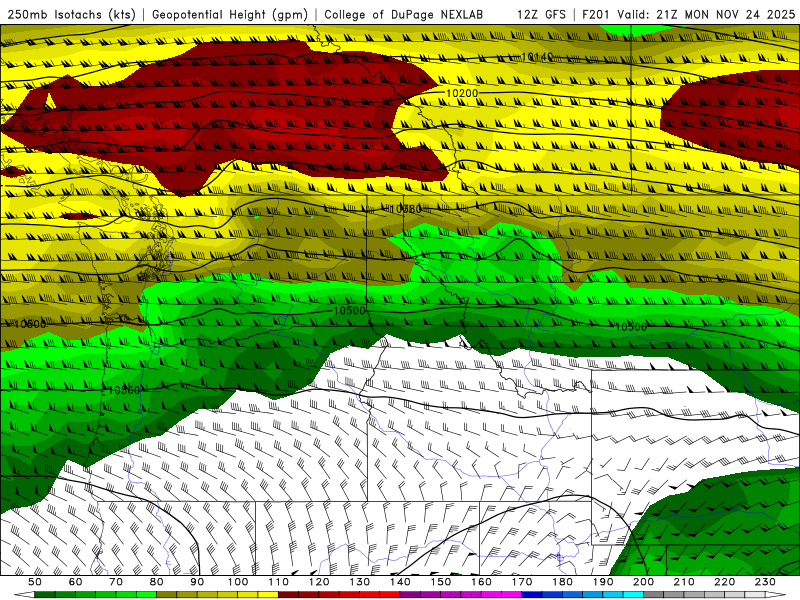
Task: Click the 200 label on the color scale
Action: (x=644, y=582)
